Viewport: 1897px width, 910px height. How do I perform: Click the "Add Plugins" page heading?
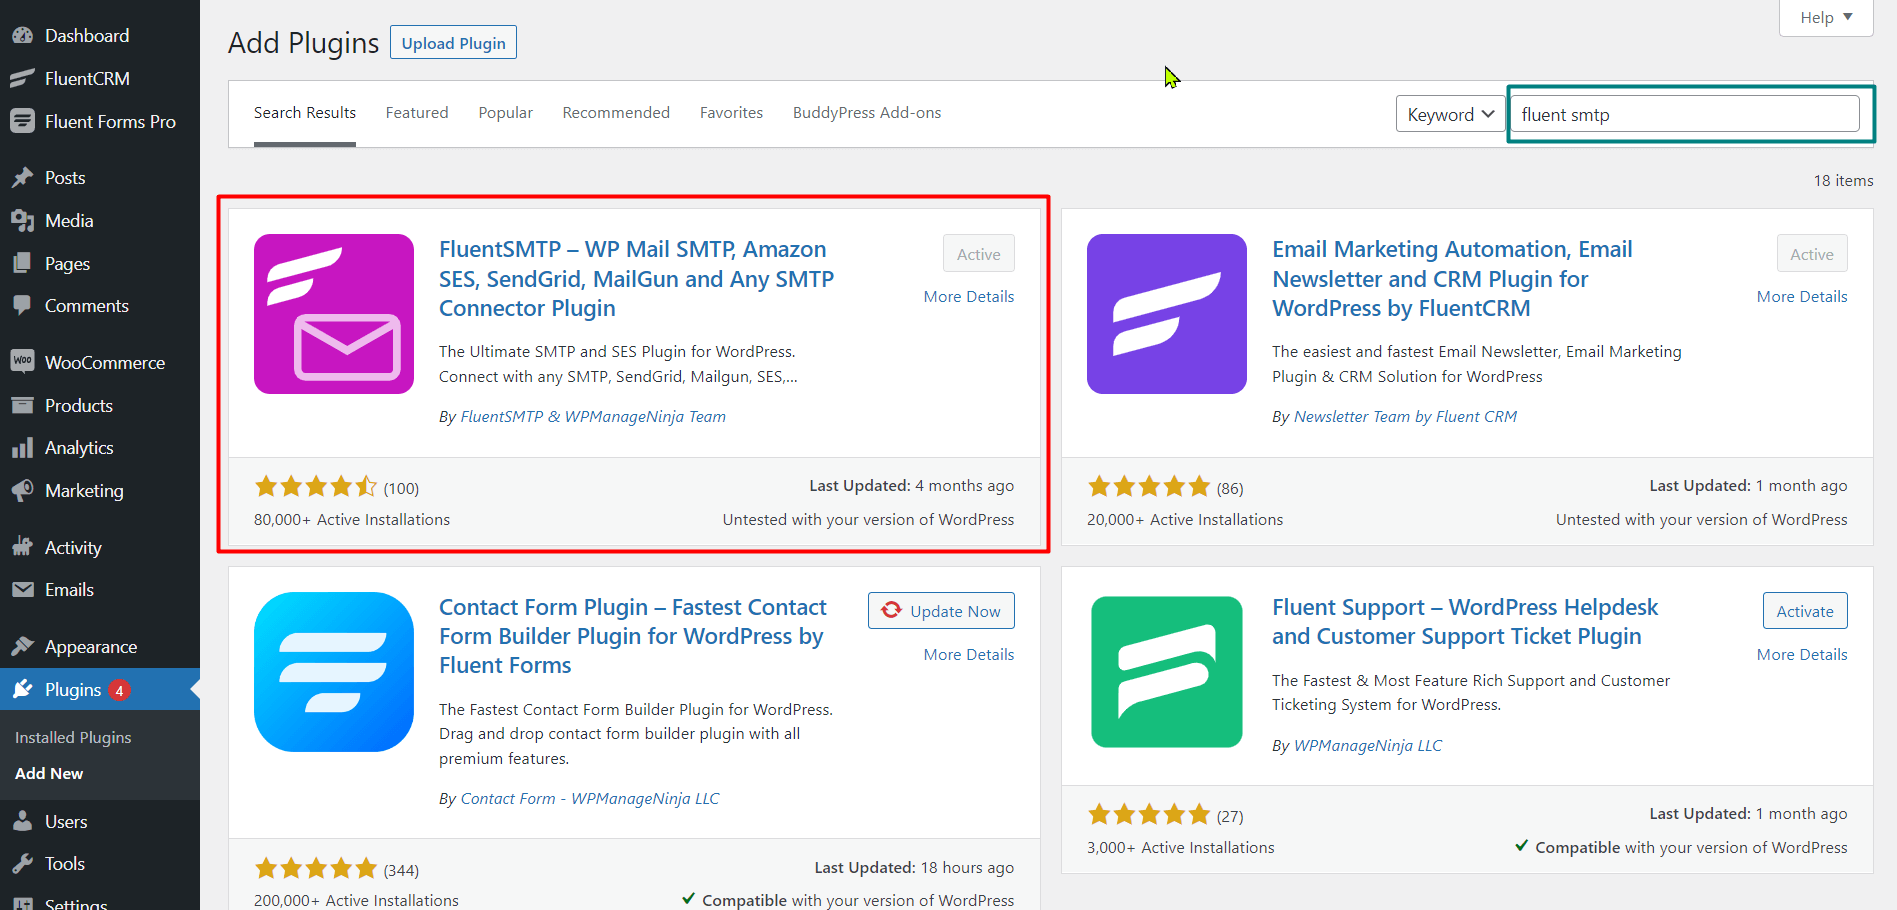click(304, 43)
